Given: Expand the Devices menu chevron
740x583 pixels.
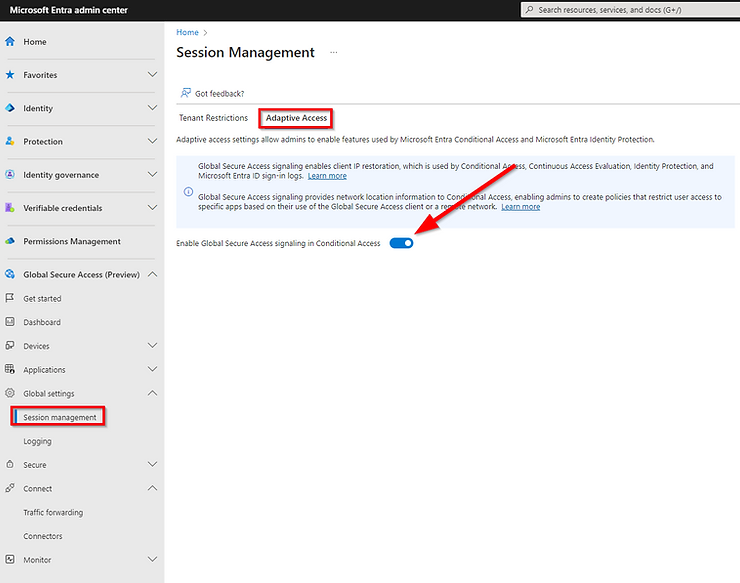Looking at the screenshot, I should [x=152, y=346].
